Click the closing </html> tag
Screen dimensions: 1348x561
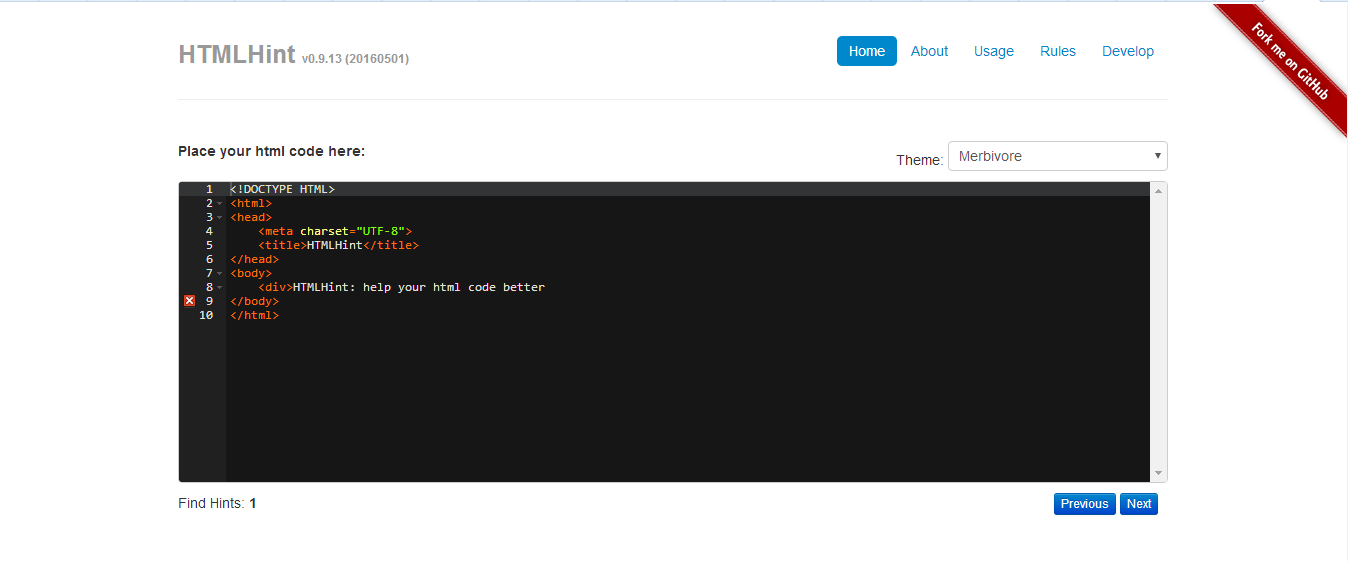[254, 315]
